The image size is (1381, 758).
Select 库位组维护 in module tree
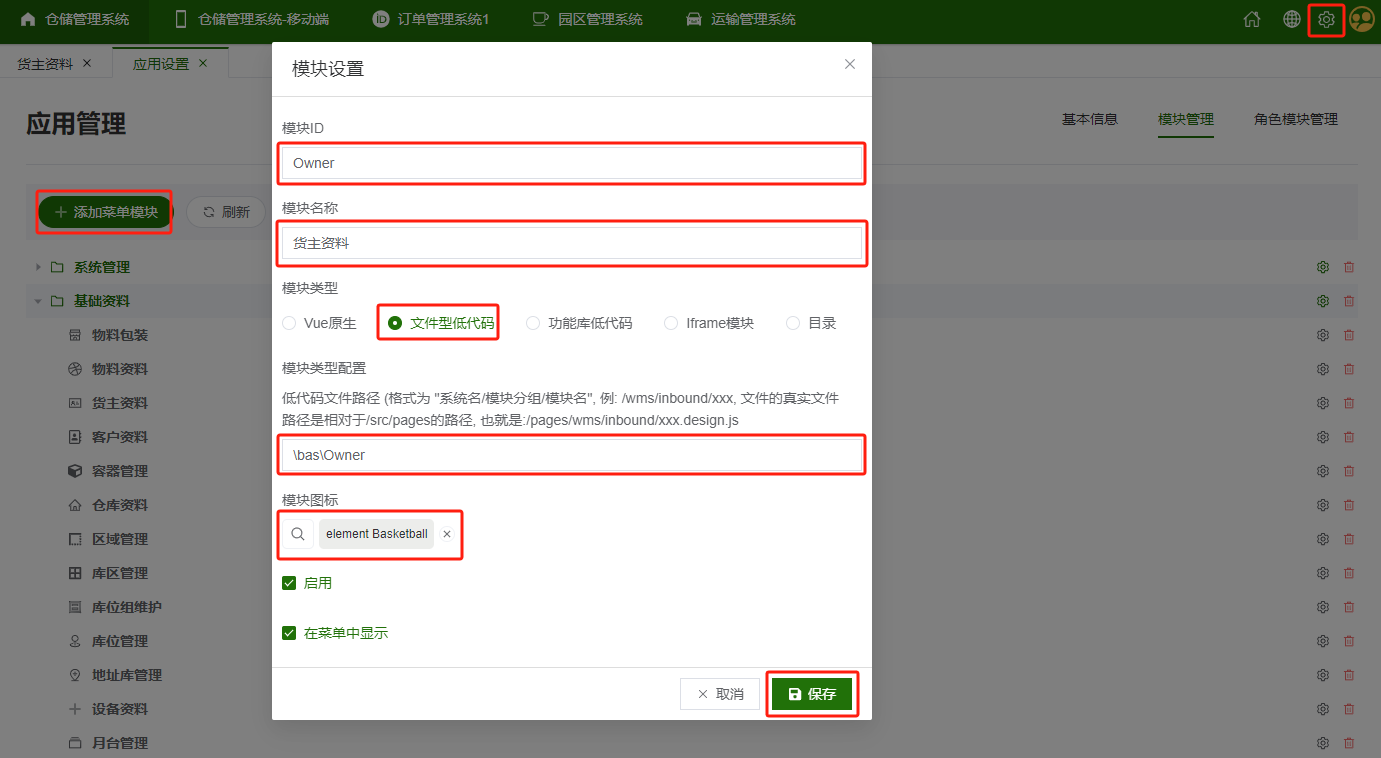click(x=127, y=607)
